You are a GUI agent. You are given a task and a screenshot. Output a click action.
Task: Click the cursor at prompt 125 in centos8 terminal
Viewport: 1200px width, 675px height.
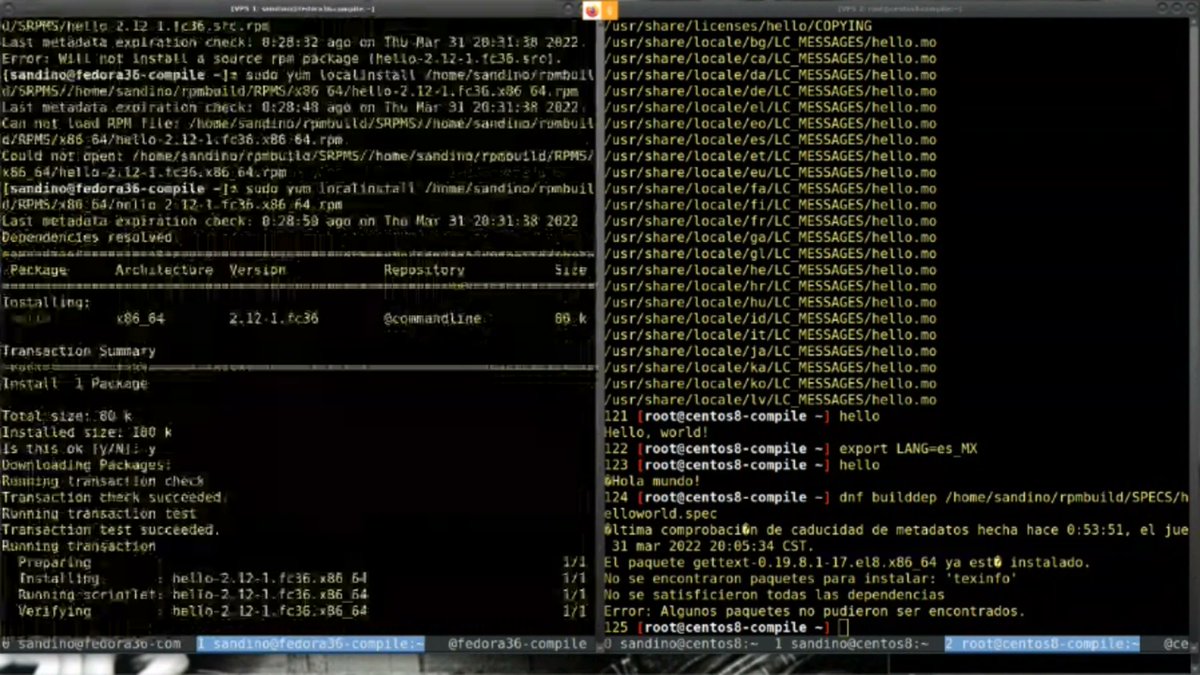pyautogui.click(x=843, y=627)
